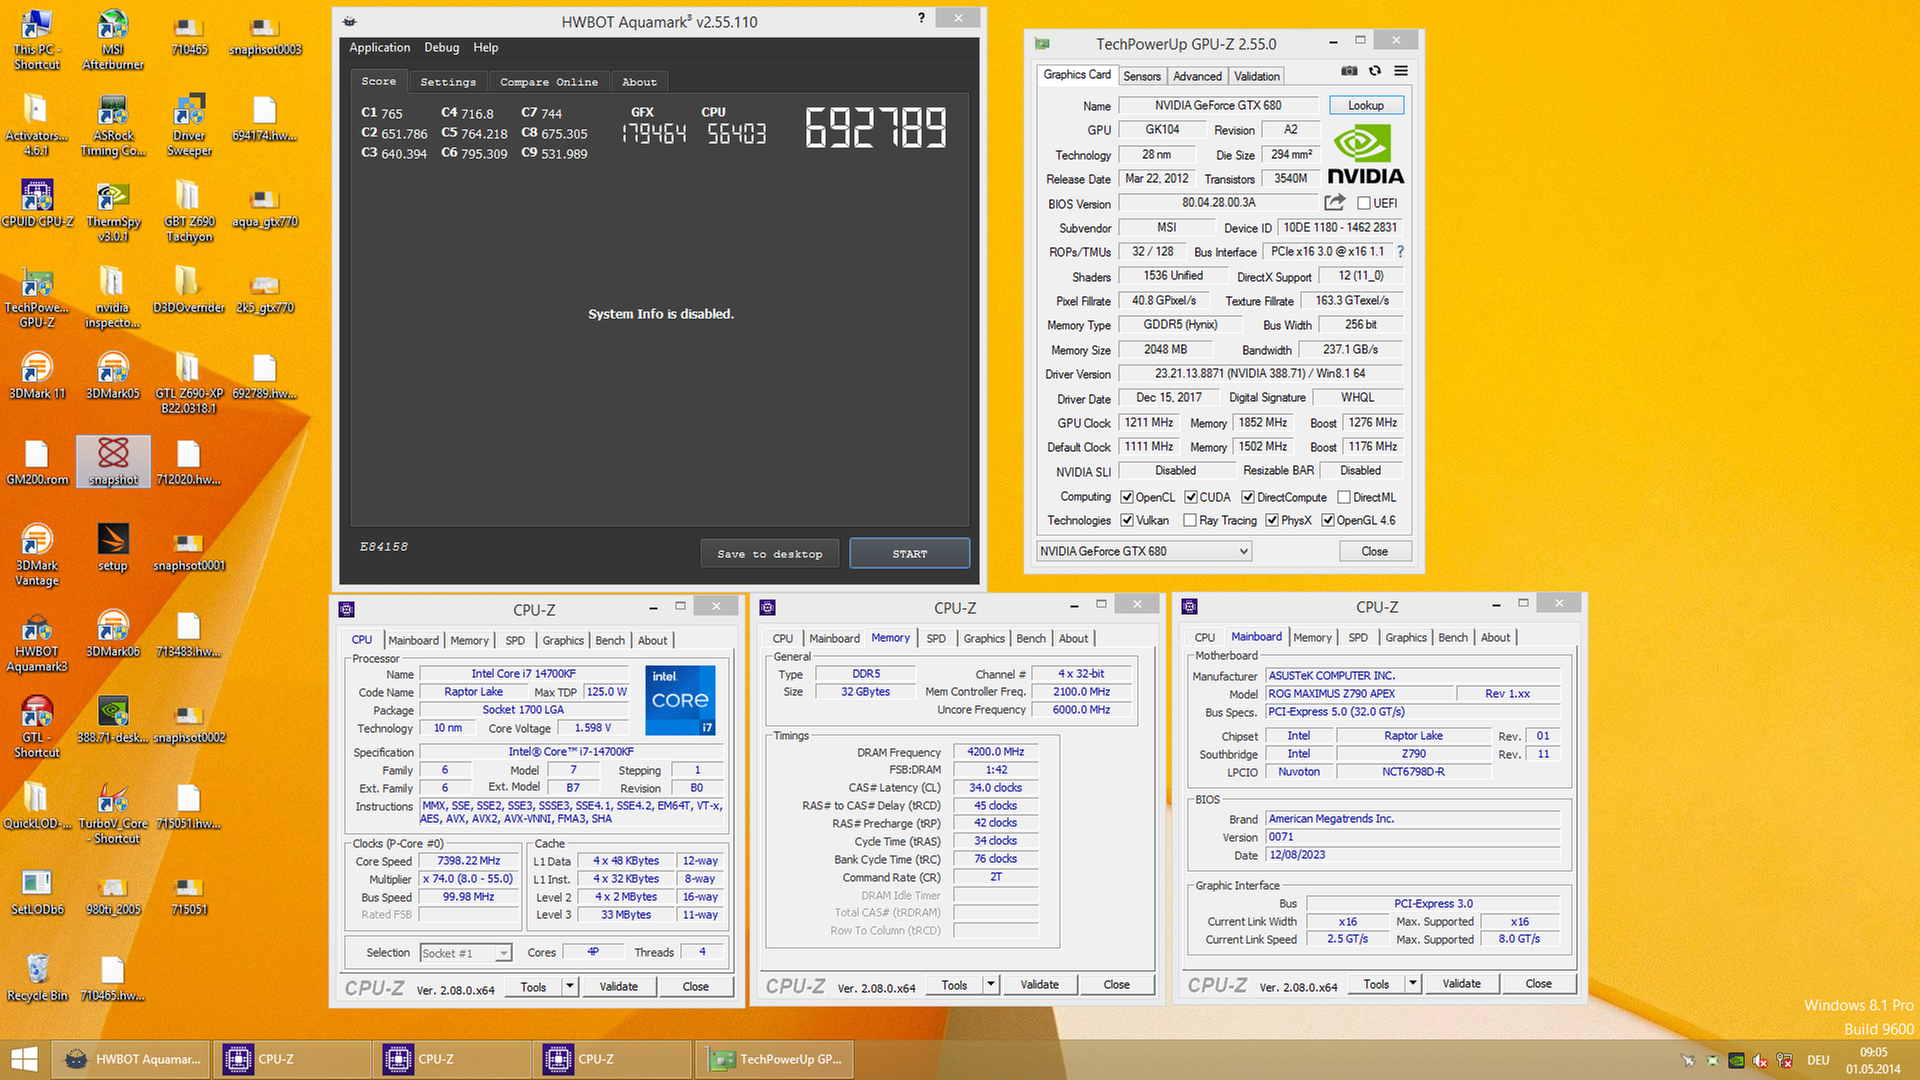Open the Windows Start button
The image size is (1920, 1080).
click(x=24, y=1059)
